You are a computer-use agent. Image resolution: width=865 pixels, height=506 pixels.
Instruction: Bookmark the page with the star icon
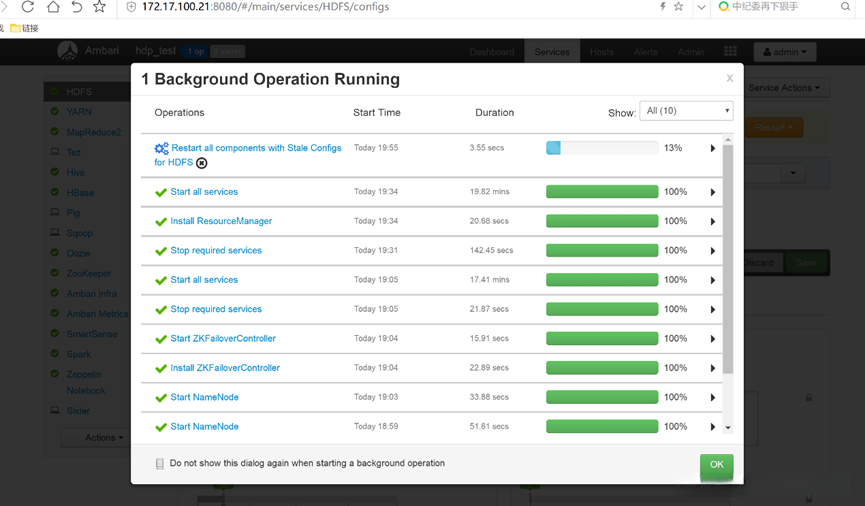tap(99, 7)
